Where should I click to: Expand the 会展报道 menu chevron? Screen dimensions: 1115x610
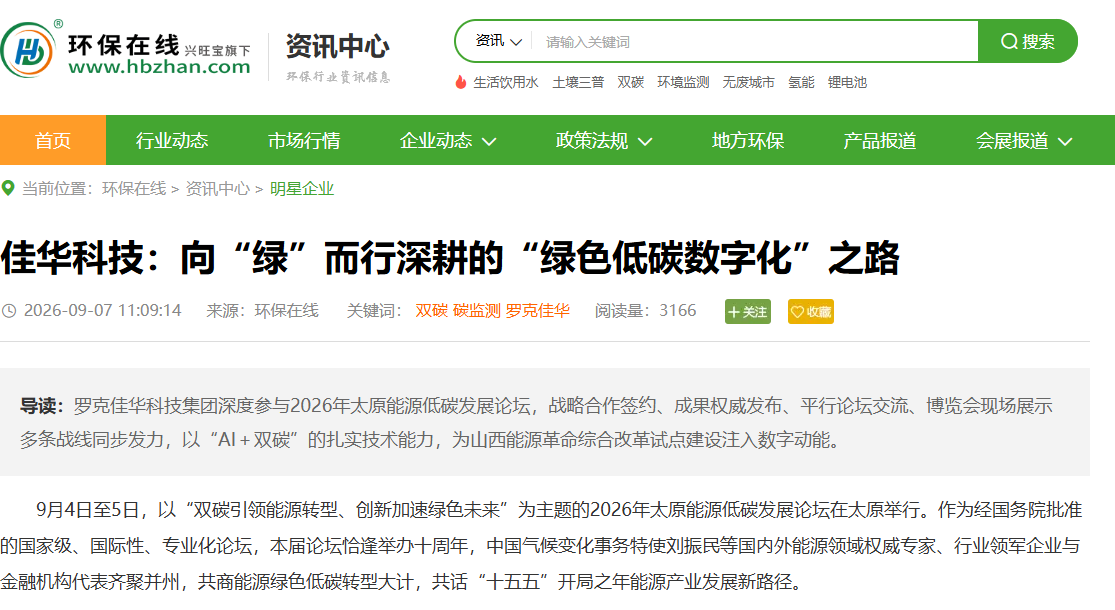1065,141
